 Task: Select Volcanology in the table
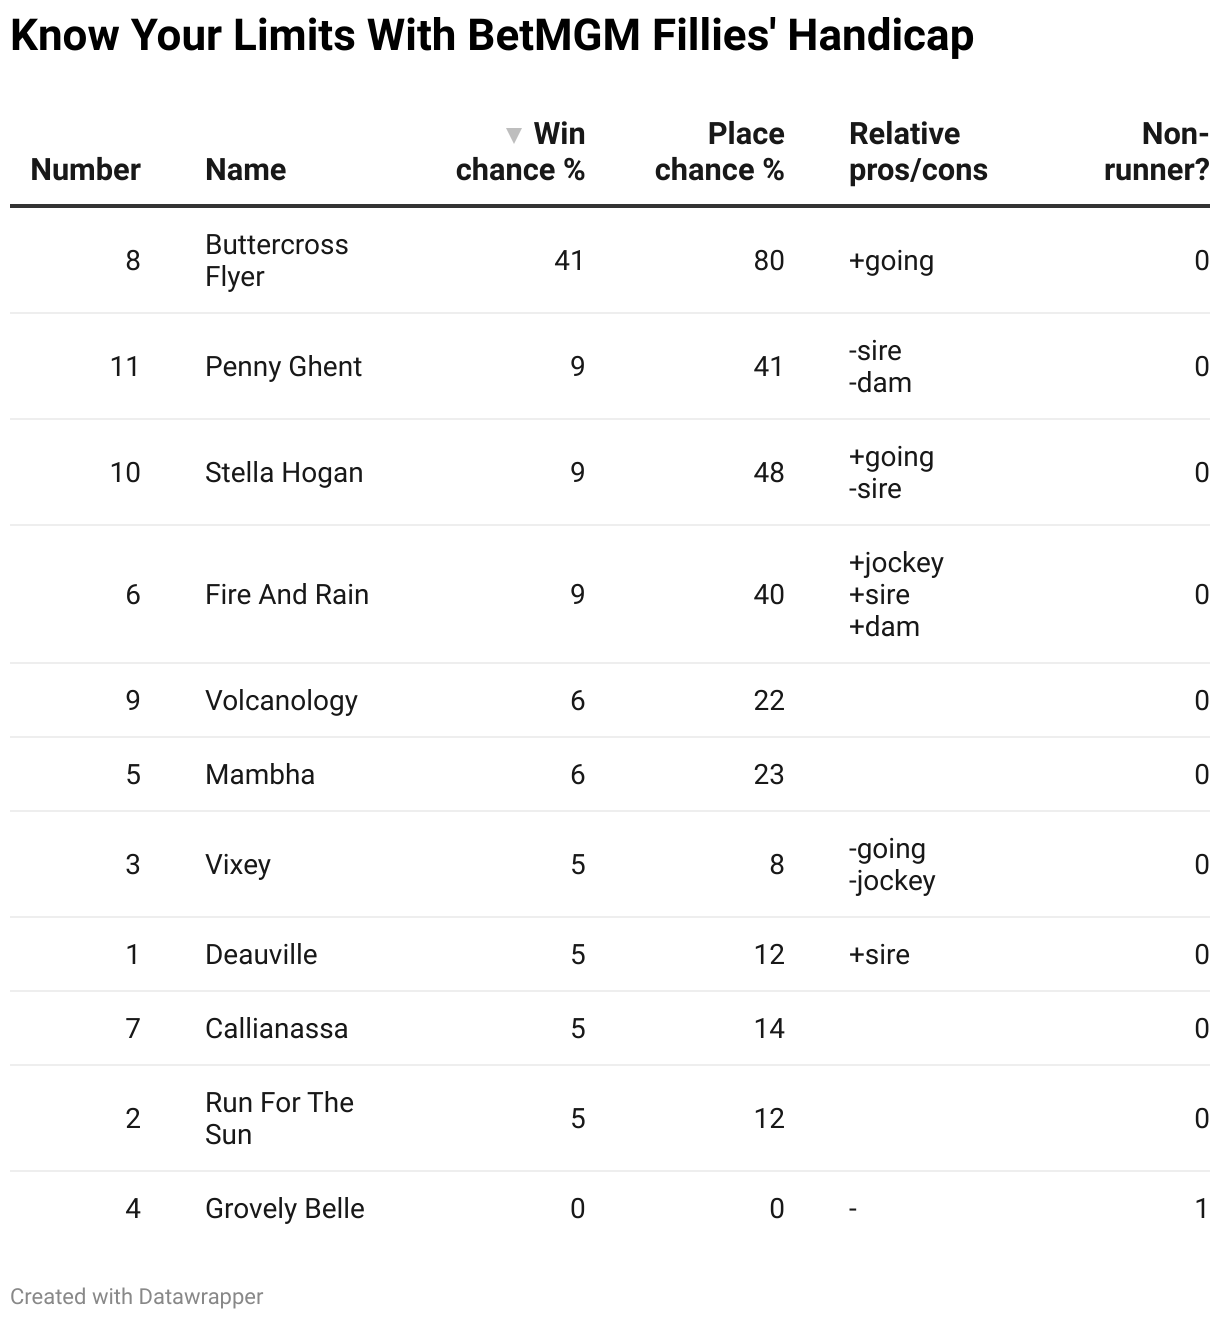[281, 700]
